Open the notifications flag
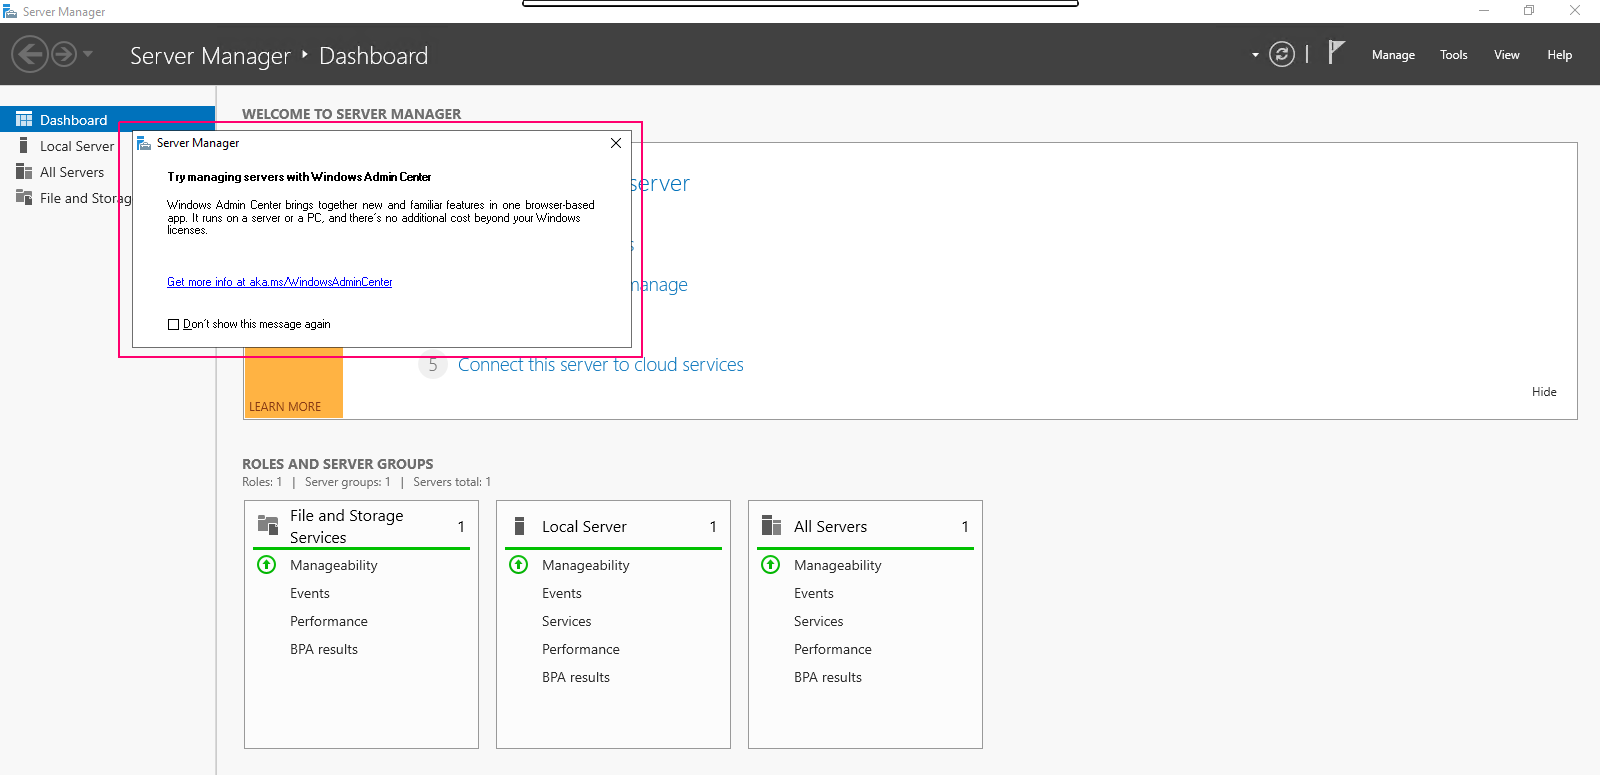This screenshot has height=775, width=1600. 1336,52
